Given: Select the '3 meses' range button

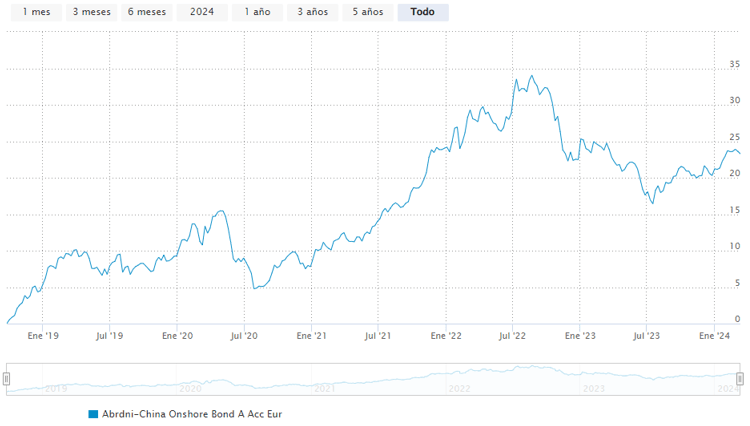Looking at the screenshot, I should [91, 12].
